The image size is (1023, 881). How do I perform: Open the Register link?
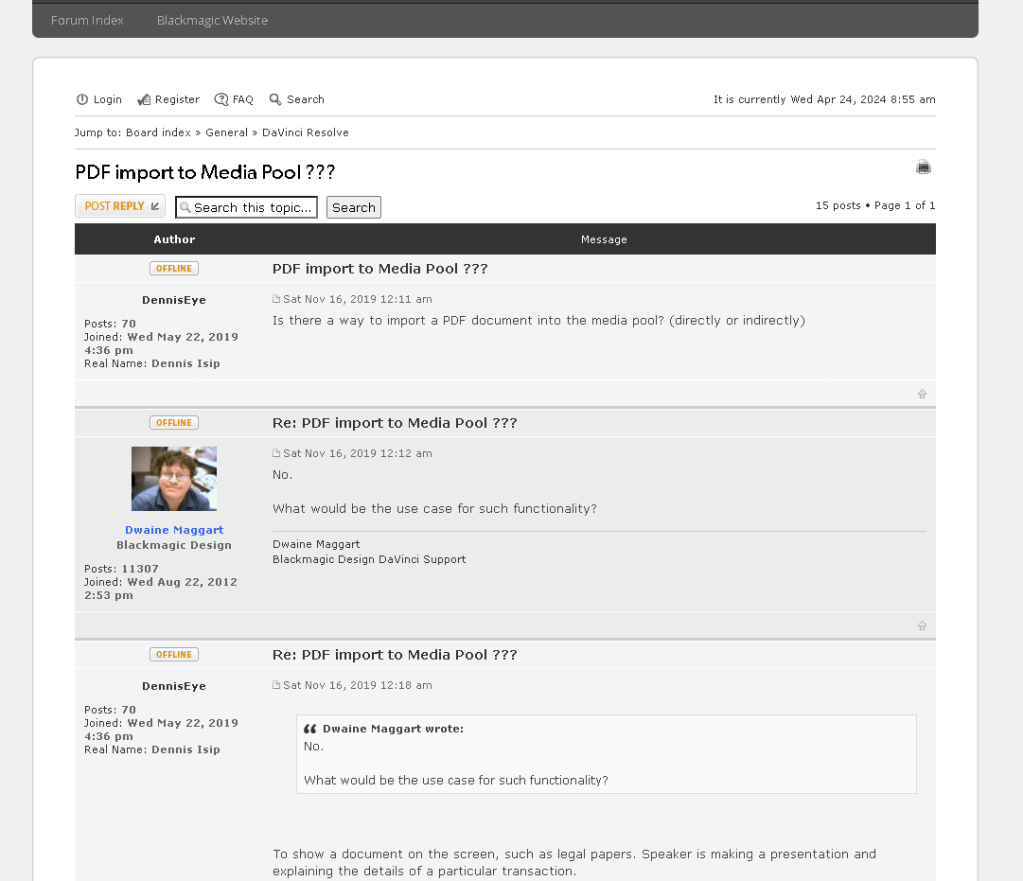(x=177, y=99)
